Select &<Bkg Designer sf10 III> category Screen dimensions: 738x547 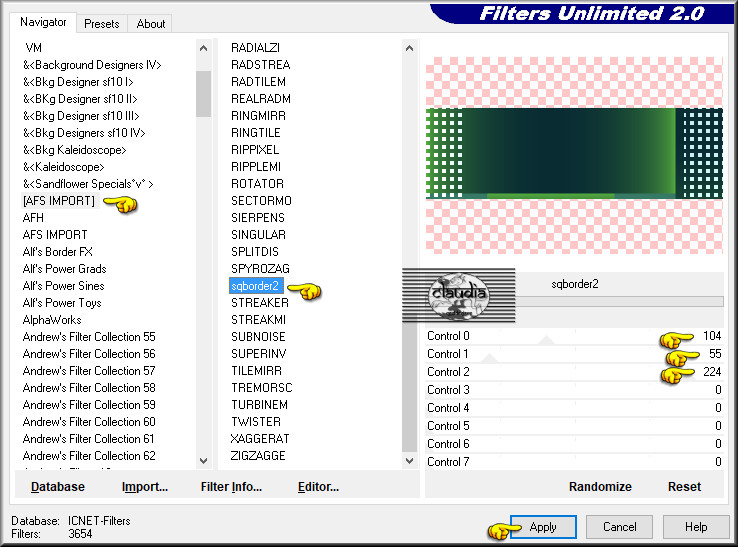tap(81, 116)
